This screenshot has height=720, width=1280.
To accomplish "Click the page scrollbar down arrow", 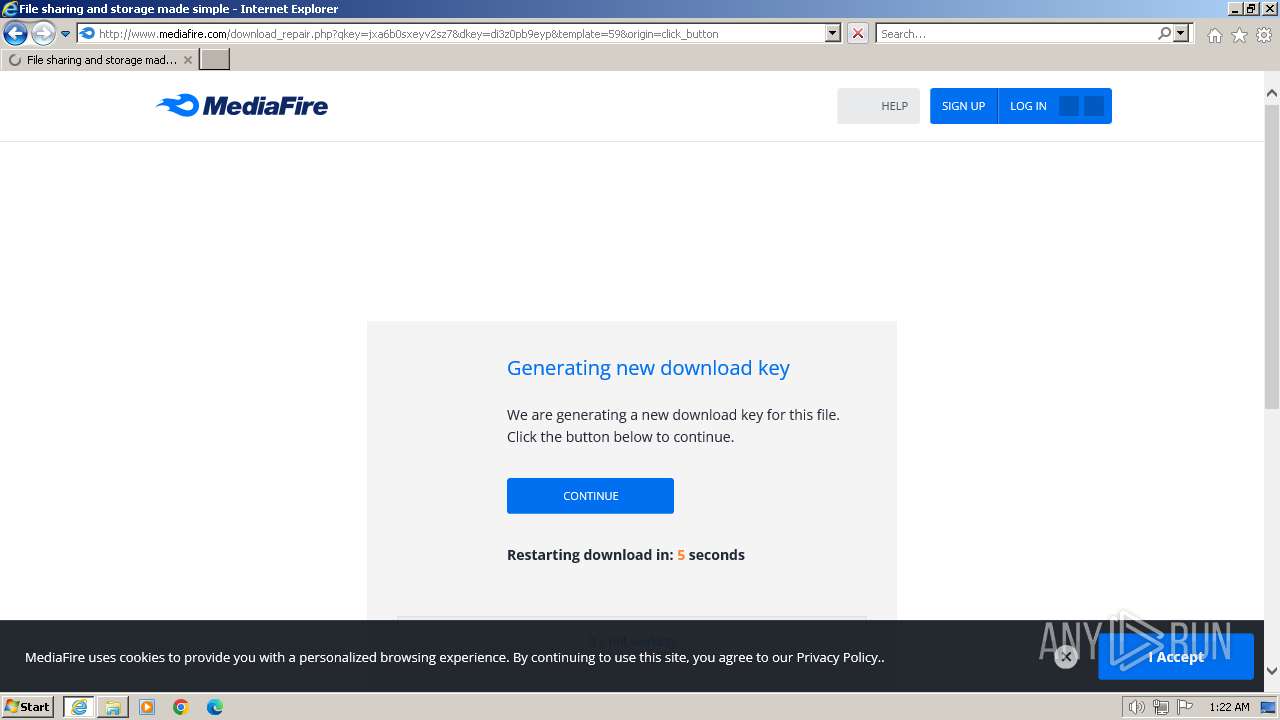I will coord(1272,671).
